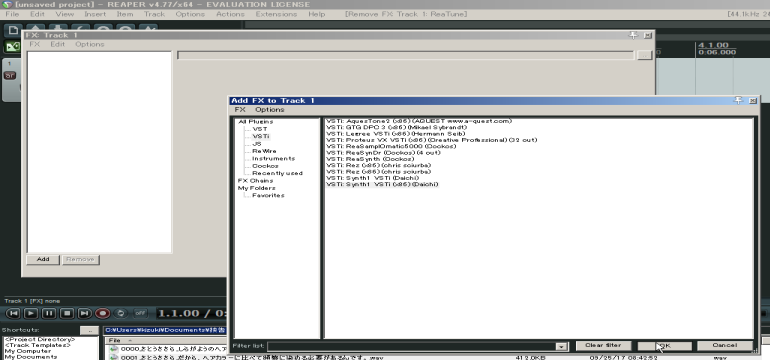Click Add button in FX: Track 1 window
The height and width of the screenshot is (360, 770).
click(x=43, y=259)
